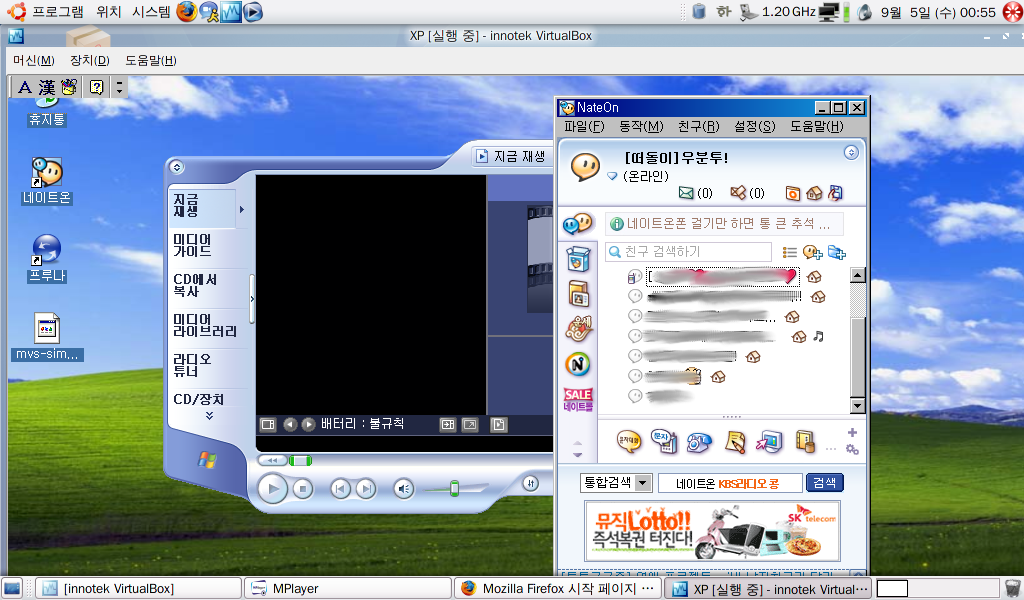Open NateOn 동작(M) menu
The height and width of the screenshot is (600, 1024).
tap(641, 127)
